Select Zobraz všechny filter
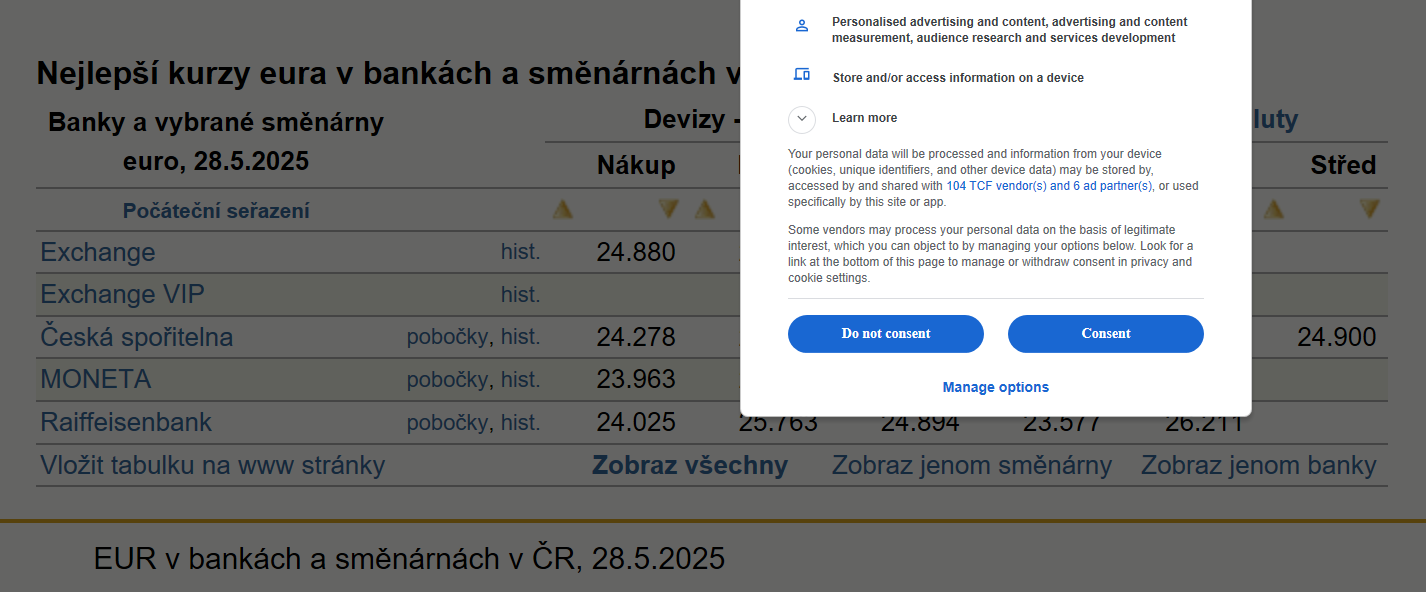Image resolution: width=1426 pixels, height=592 pixels. point(690,465)
